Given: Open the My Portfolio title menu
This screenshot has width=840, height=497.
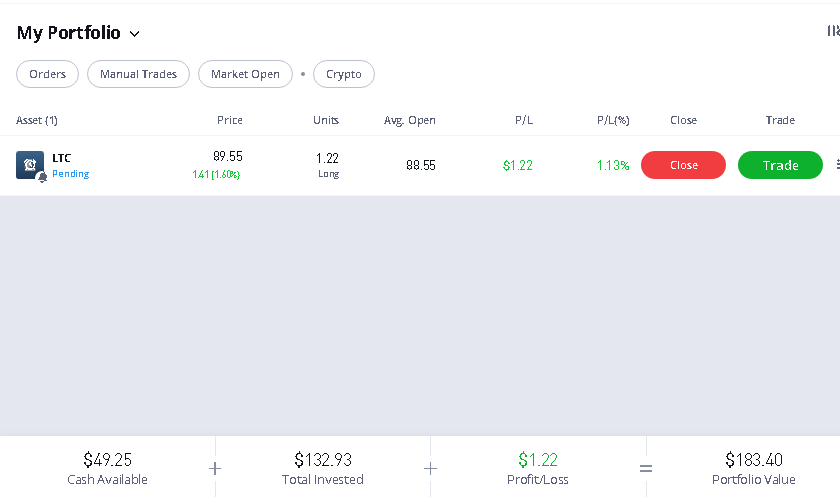Looking at the screenshot, I should point(69,33).
